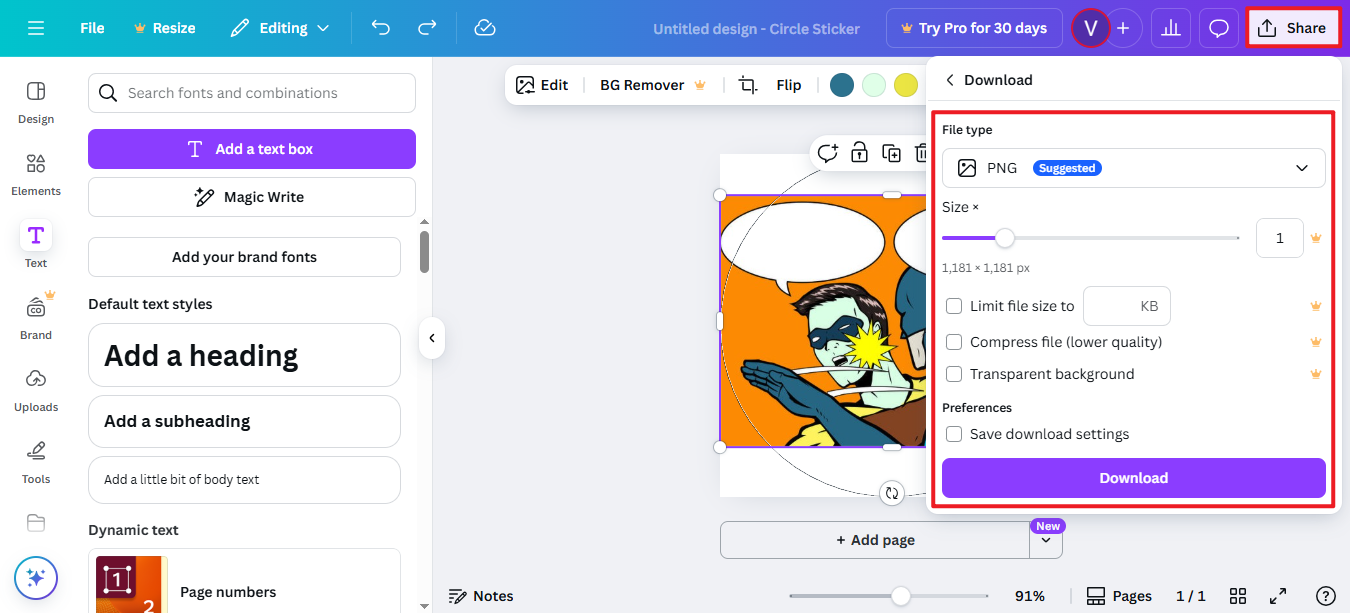Open the File menu
1350x613 pixels.
(x=91, y=28)
